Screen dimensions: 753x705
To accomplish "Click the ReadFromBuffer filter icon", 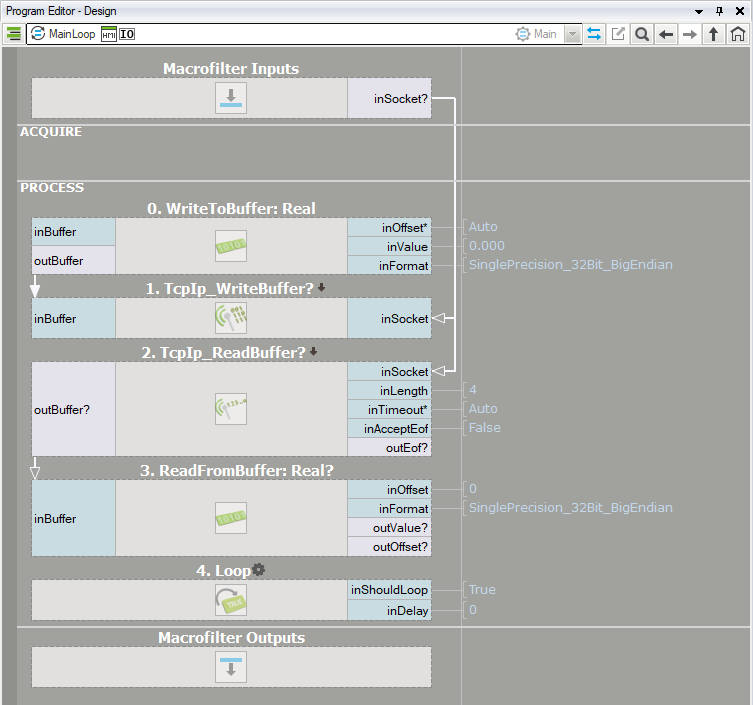I will [x=231, y=518].
